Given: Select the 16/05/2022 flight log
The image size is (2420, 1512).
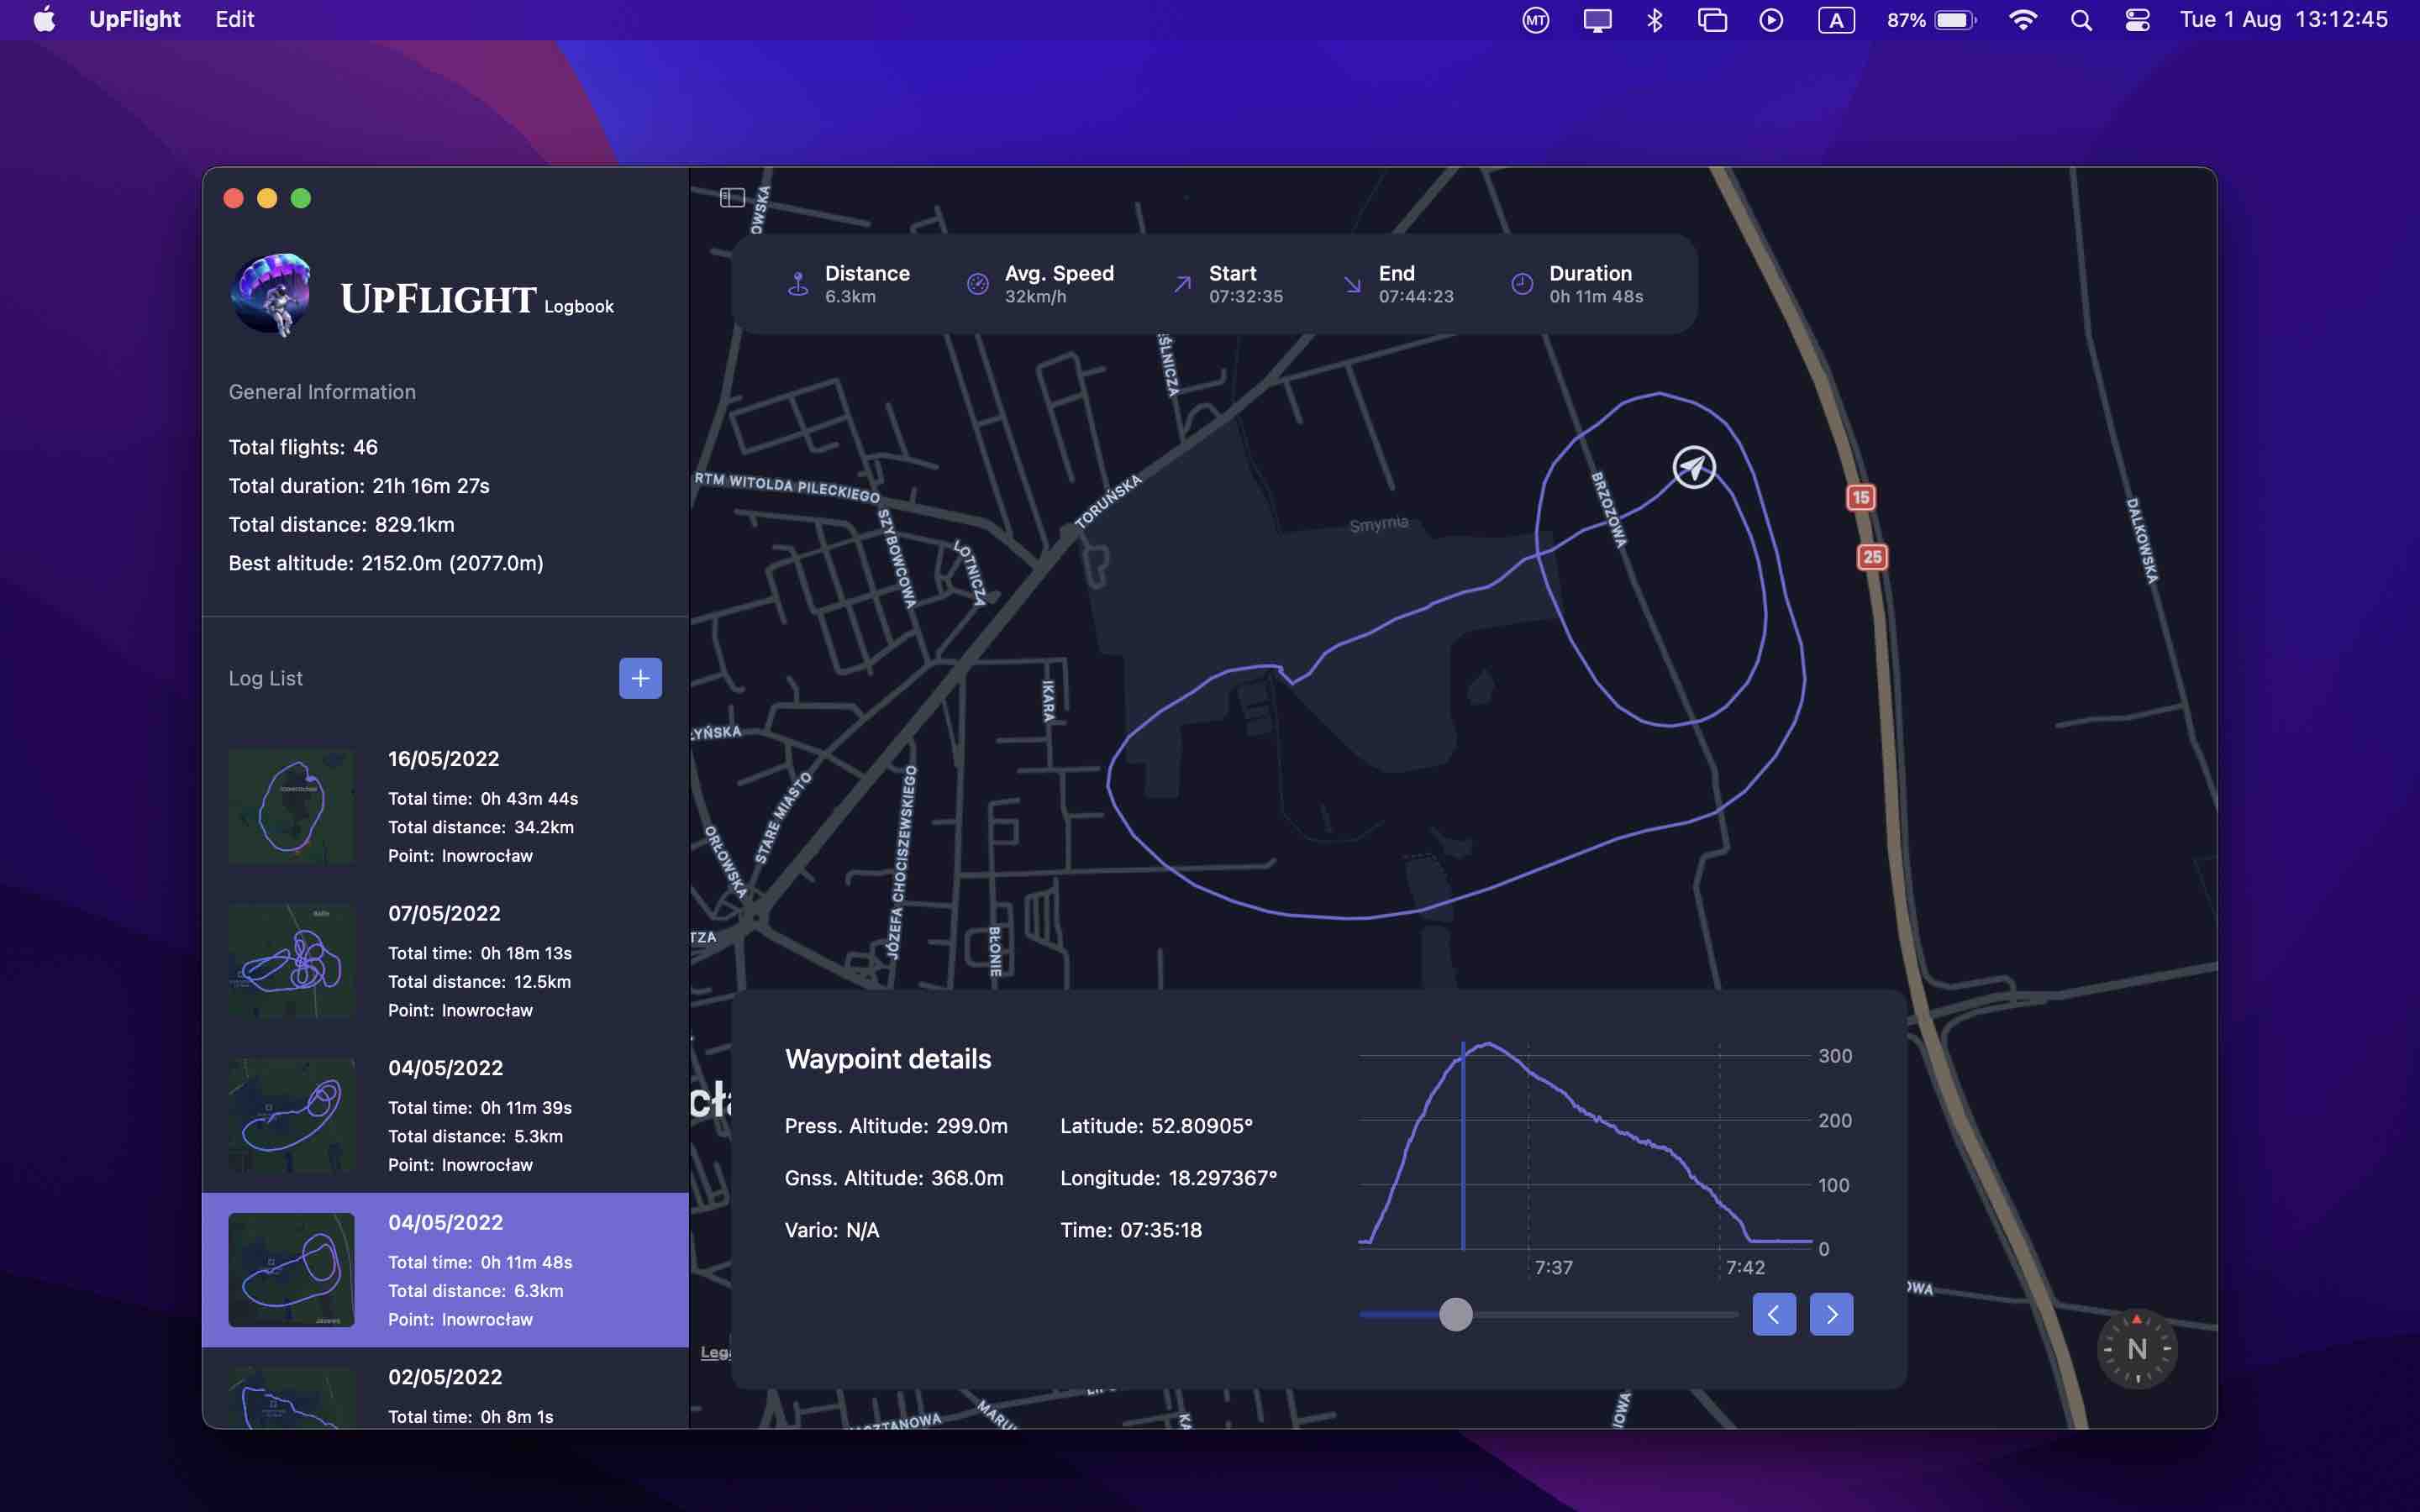Looking at the screenshot, I should pos(445,807).
